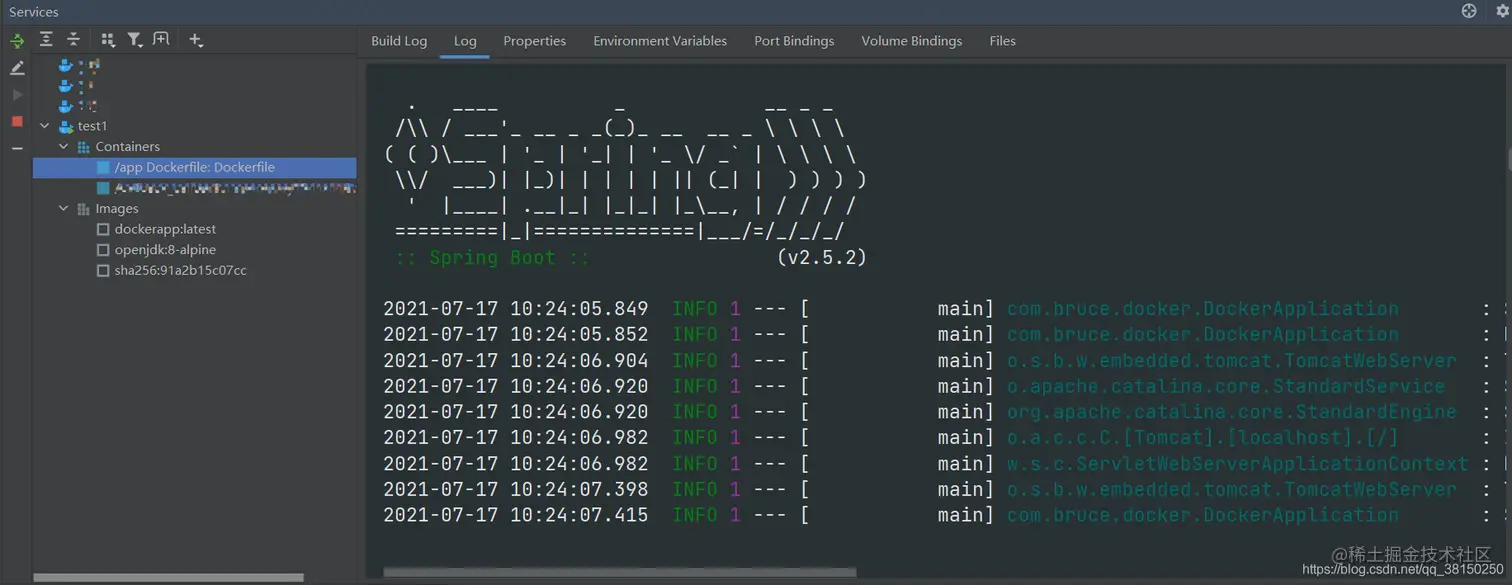Click o.a.c.c.C.[Tomcat].[localhost].[/] logger name
Image resolution: width=1512 pixels, height=585 pixels.
tap(1202, 438)
